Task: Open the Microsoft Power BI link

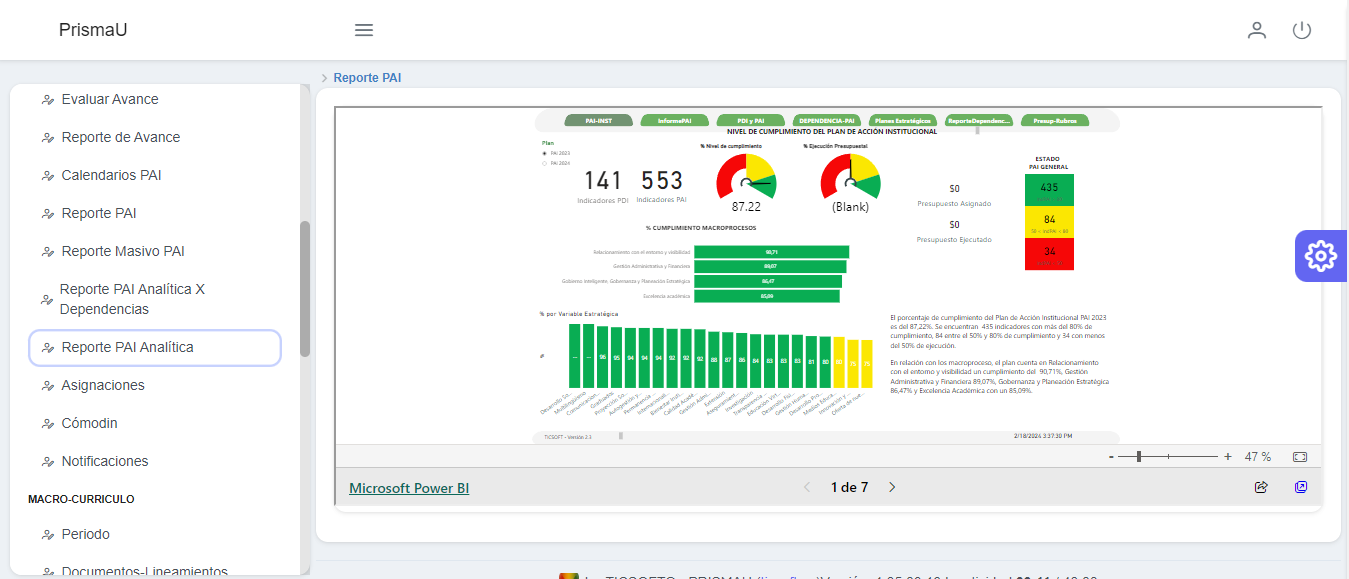Action: tap(408, 488)
